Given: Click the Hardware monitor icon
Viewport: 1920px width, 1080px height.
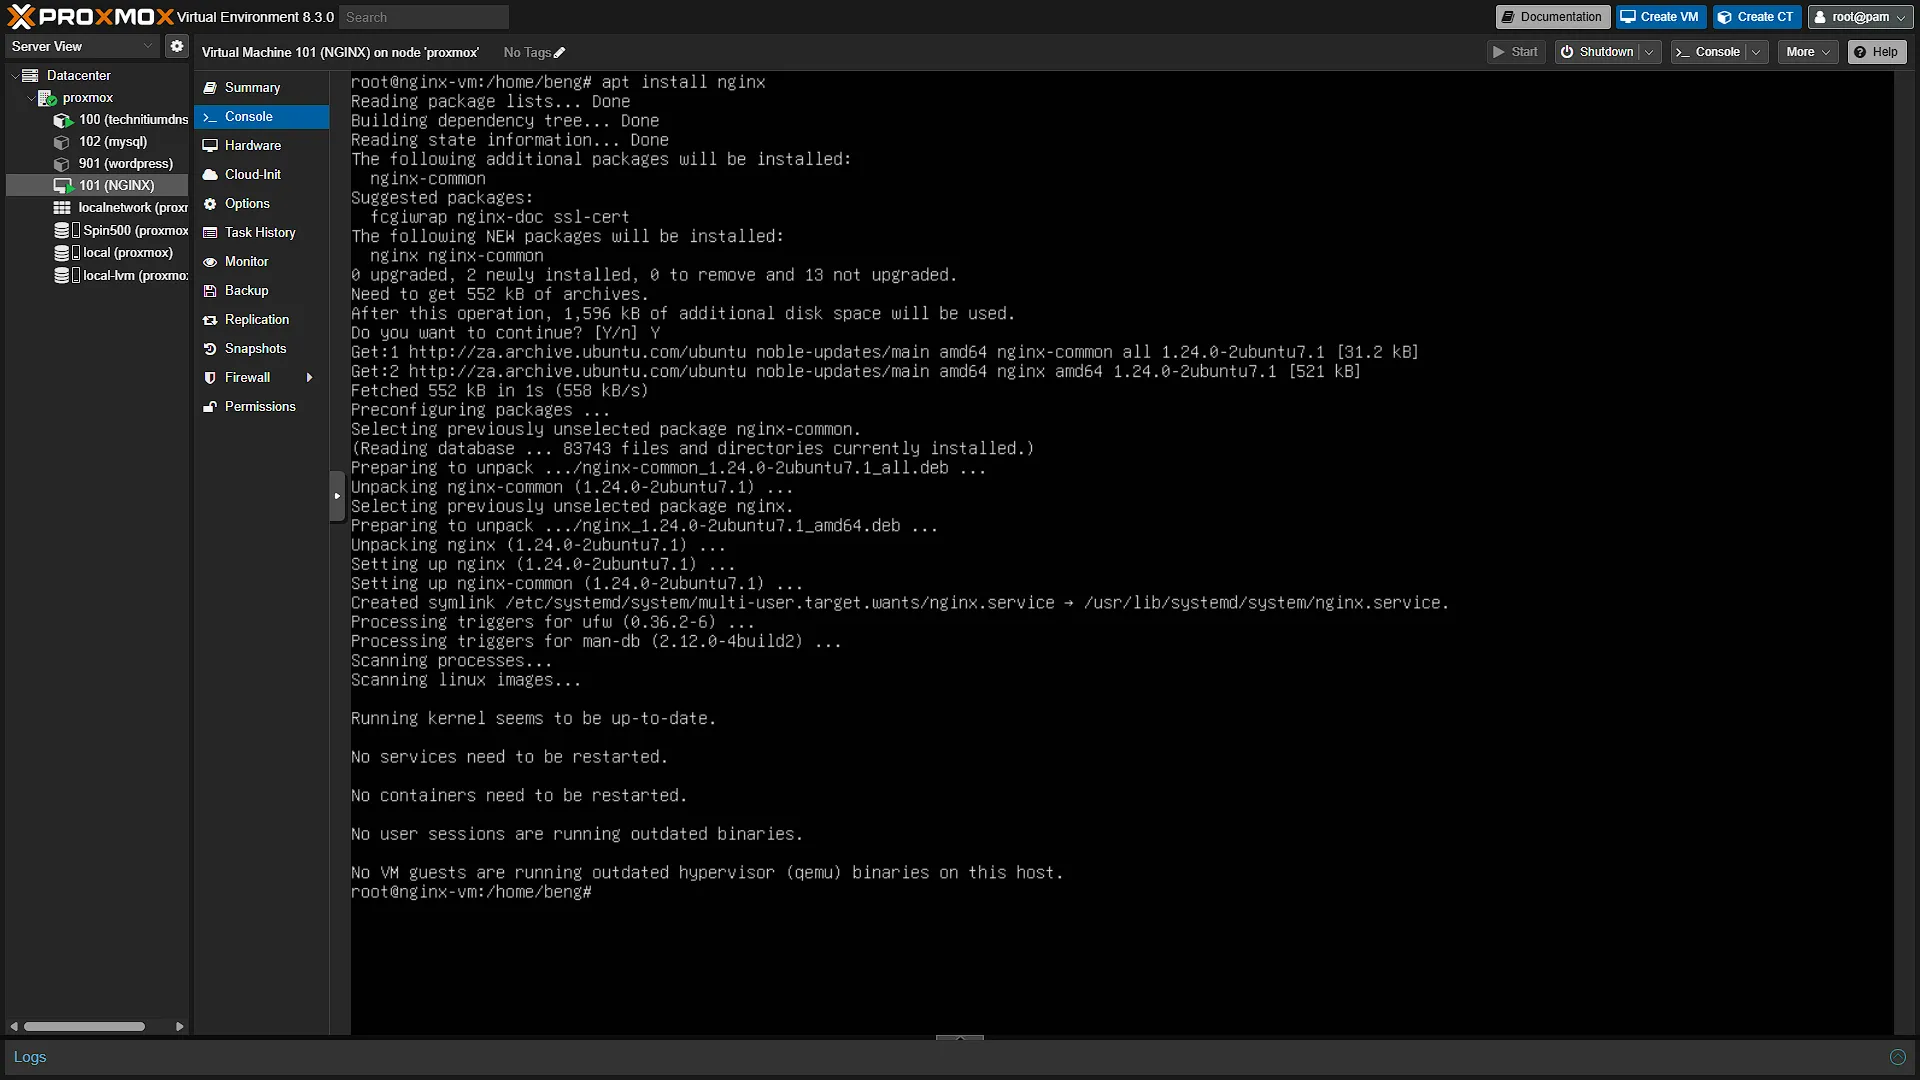Looking at the screenshot, I should (210, 146).
